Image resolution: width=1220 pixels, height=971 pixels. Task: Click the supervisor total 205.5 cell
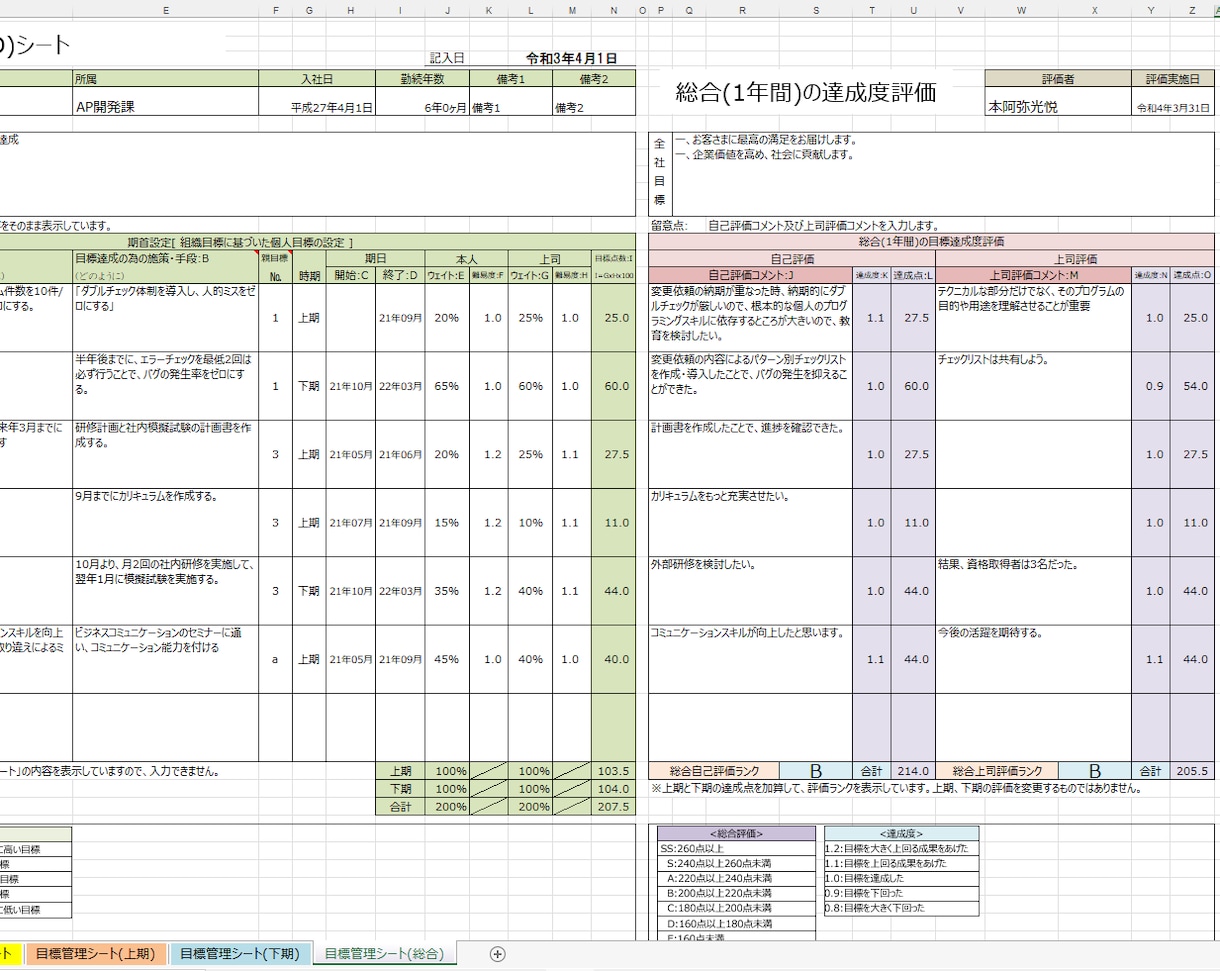(1192, 771)
